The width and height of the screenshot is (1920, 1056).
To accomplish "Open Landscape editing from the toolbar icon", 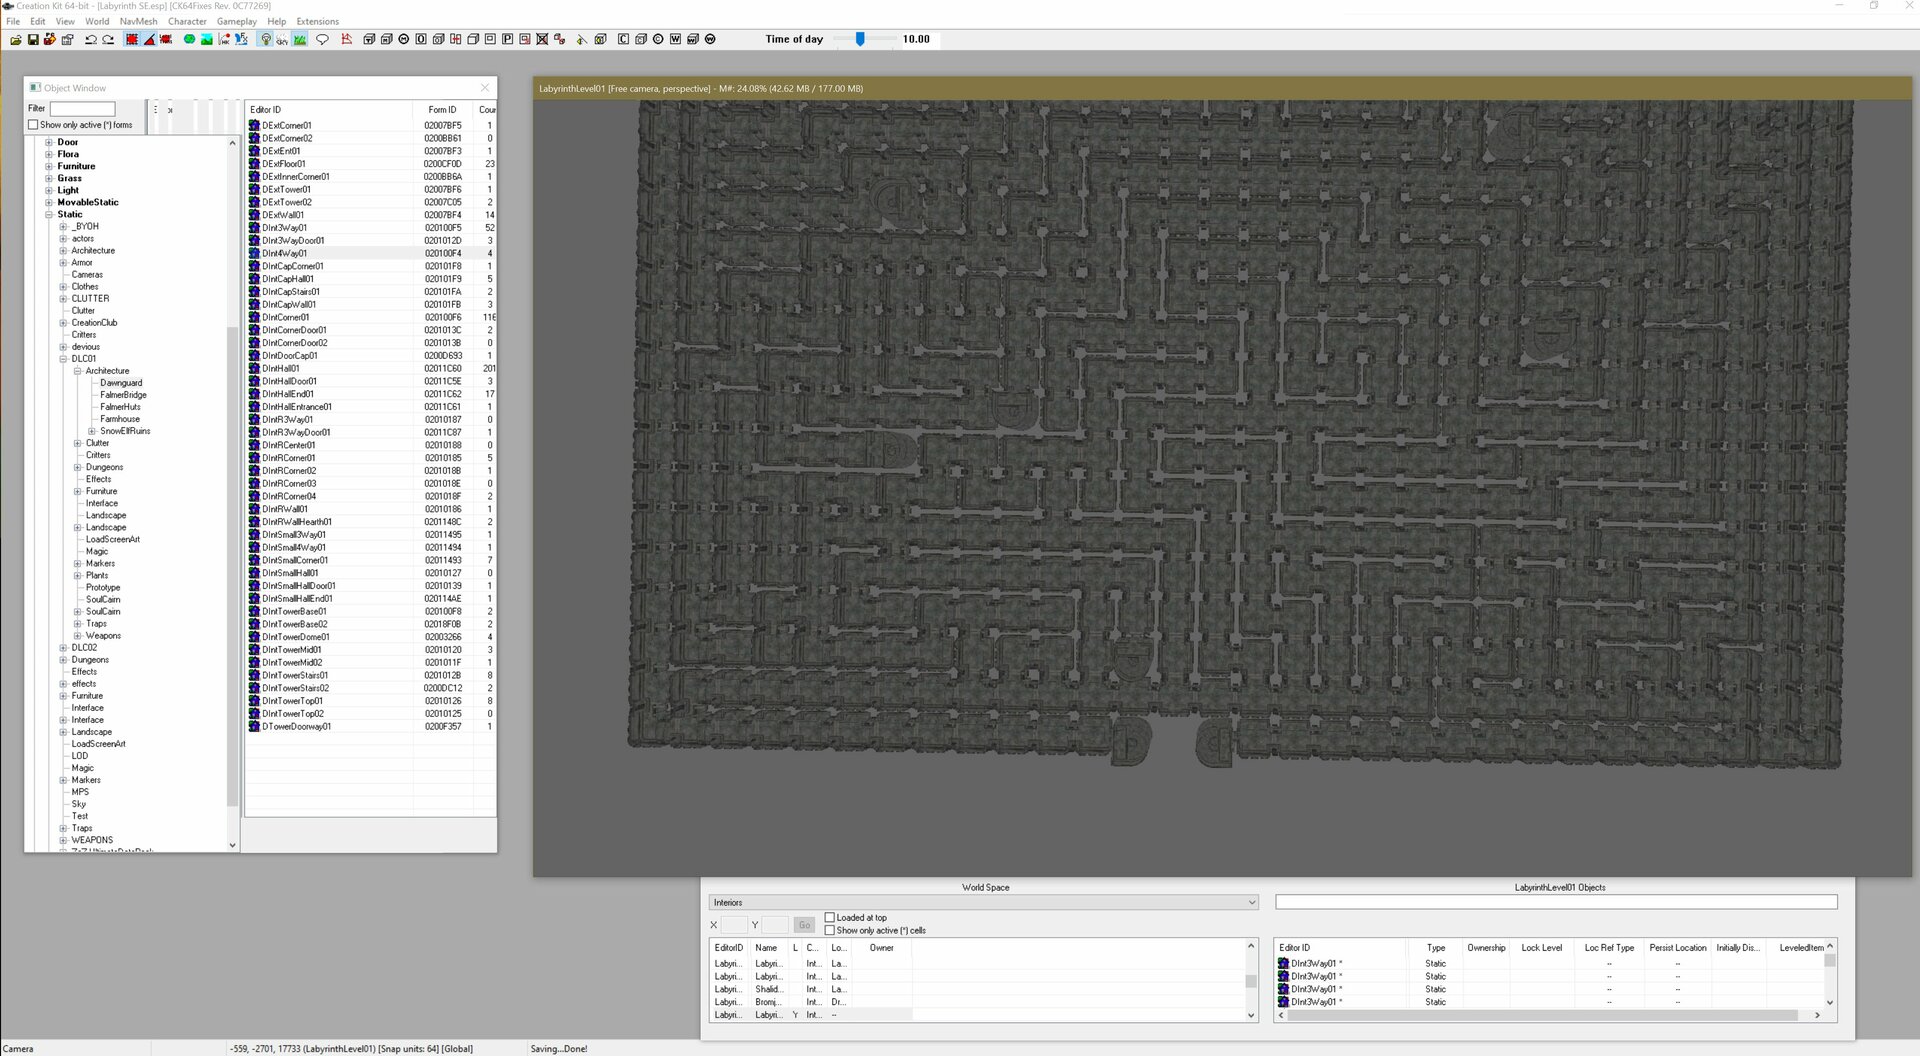I will tap(206, 39).
